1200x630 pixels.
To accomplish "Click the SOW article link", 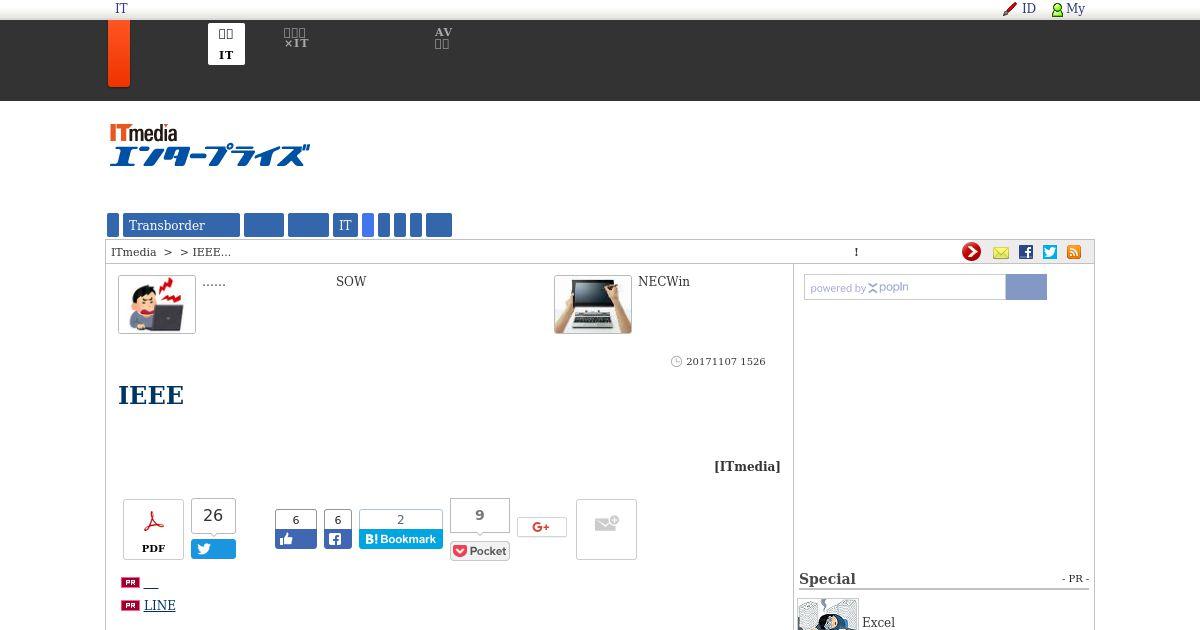I will tap(351, 282).
